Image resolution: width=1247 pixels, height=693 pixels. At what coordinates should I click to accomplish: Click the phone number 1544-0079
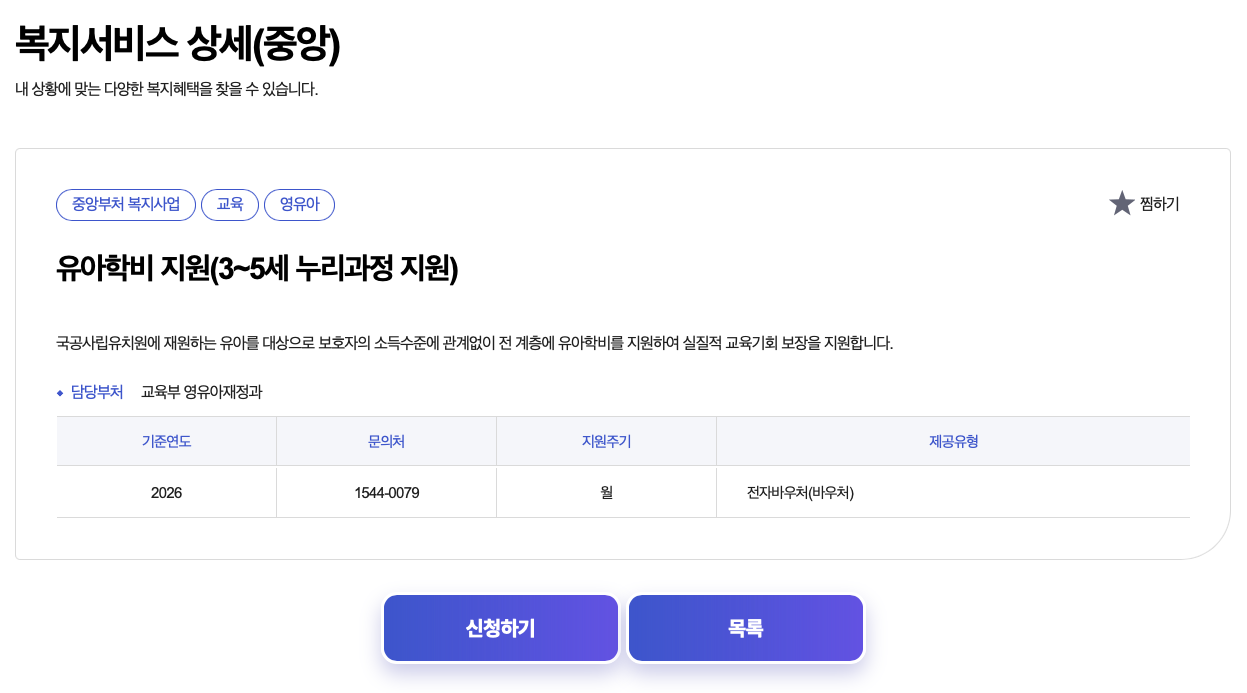pyautogui.click(x=386, y=492)
